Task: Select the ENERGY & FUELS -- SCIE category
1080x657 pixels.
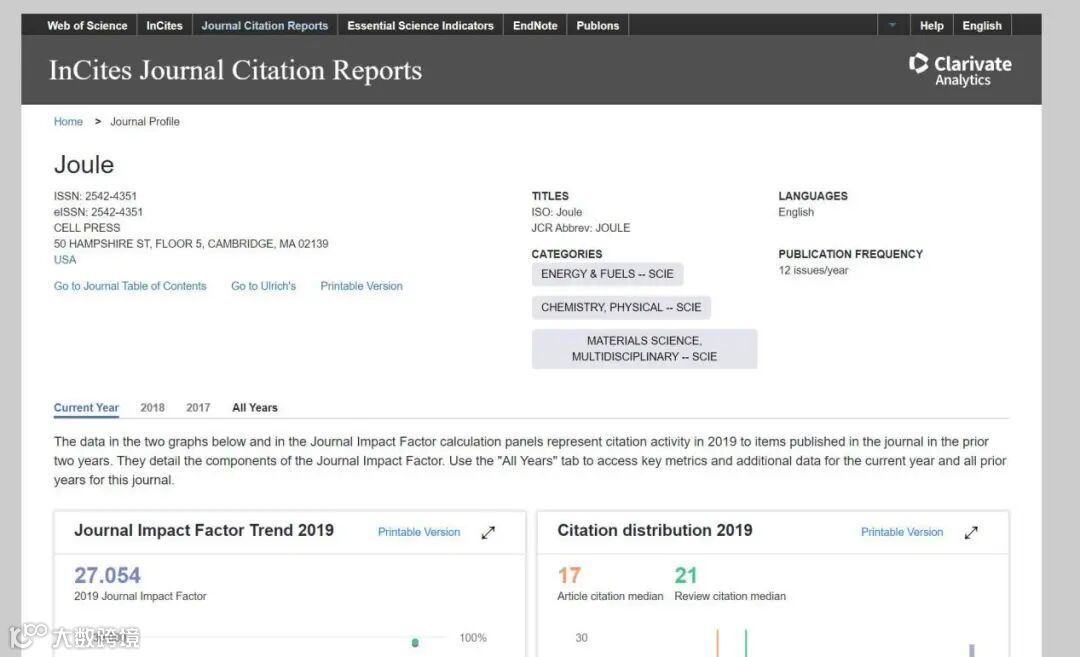Action: 608,274
